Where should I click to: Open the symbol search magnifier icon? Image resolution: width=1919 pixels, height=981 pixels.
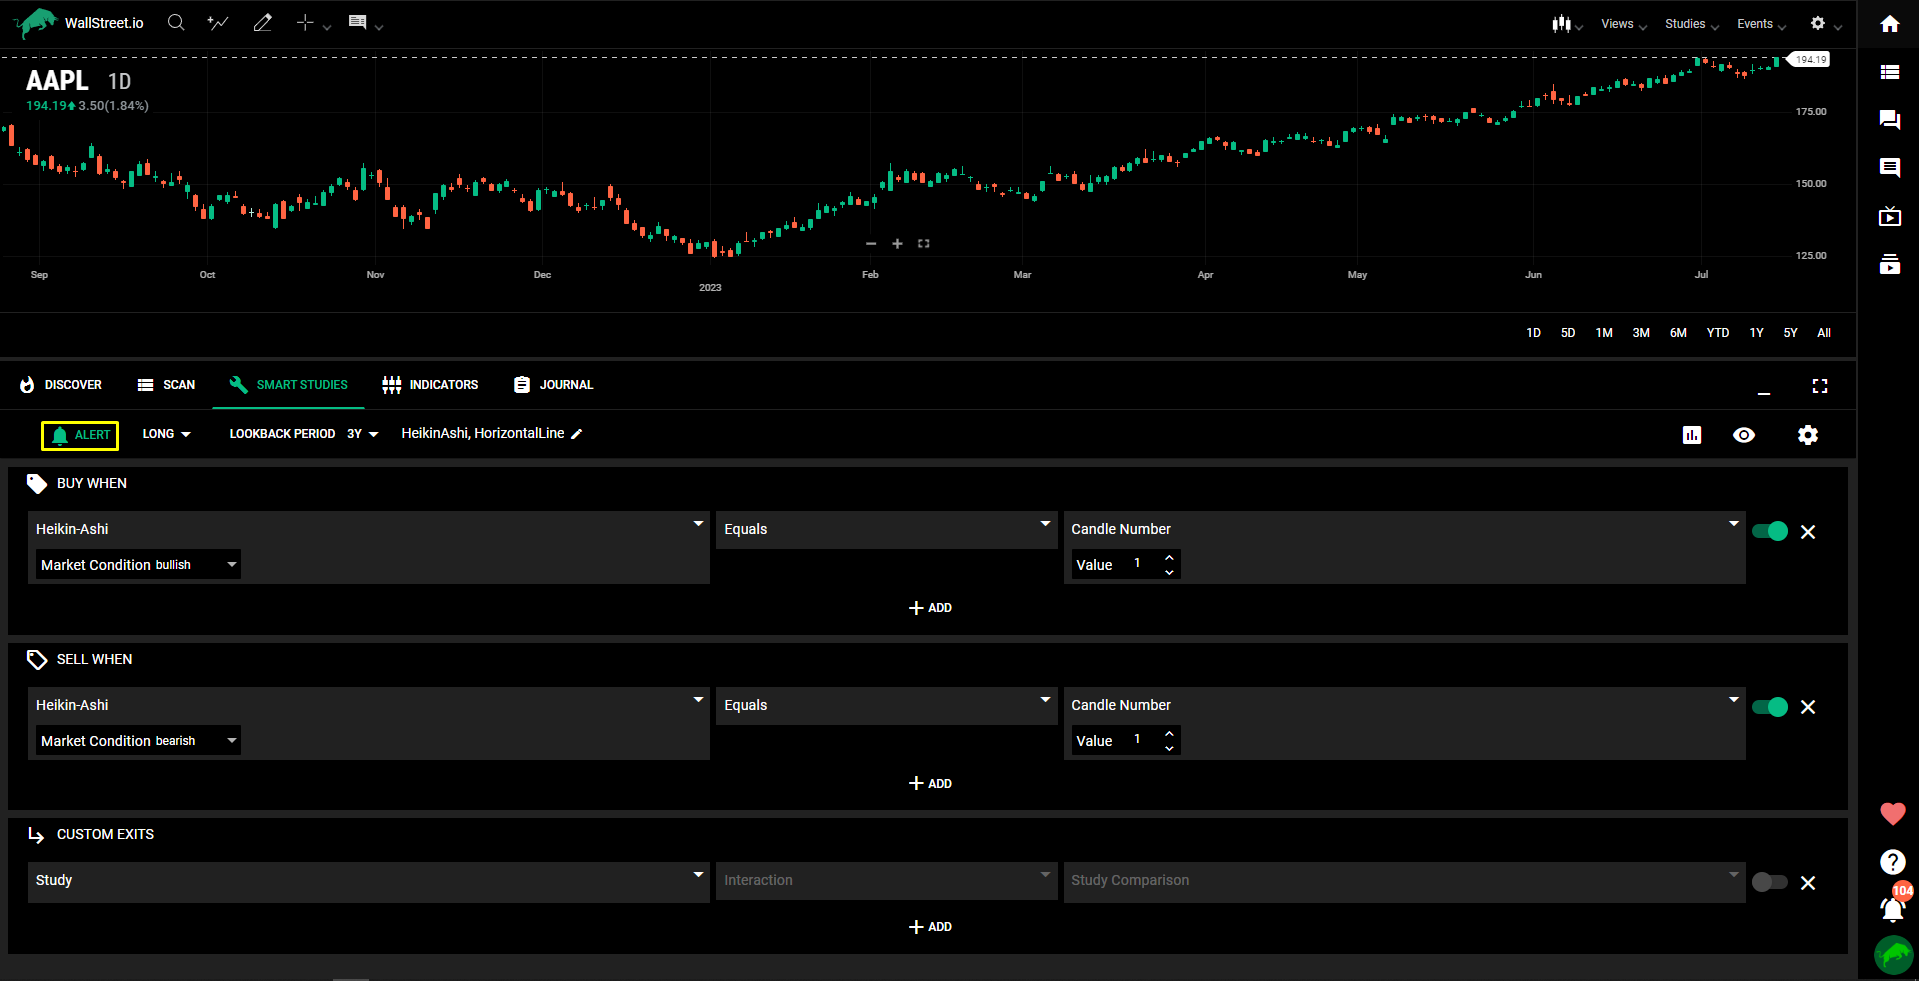pyautogui.click(x=176, y=22)
